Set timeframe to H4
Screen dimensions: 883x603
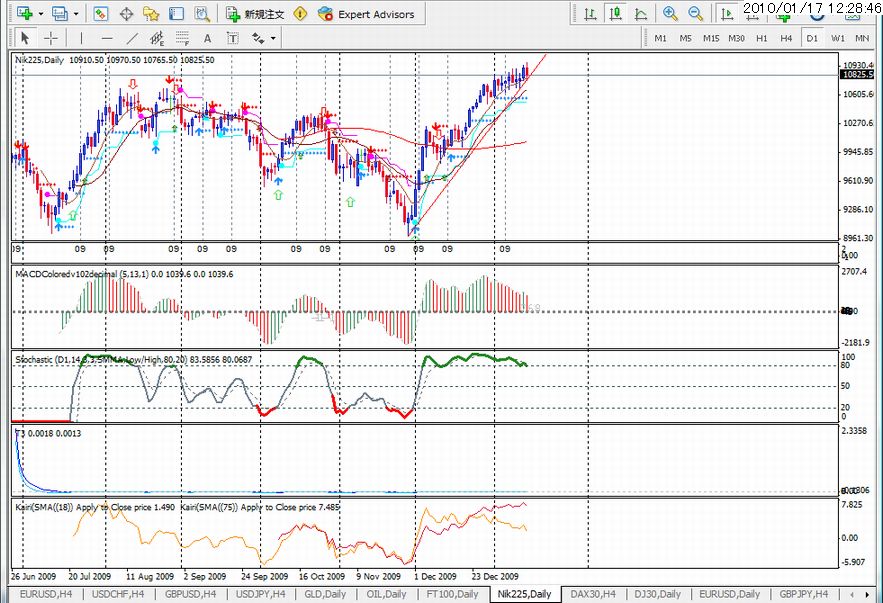[x=786, y=38]
